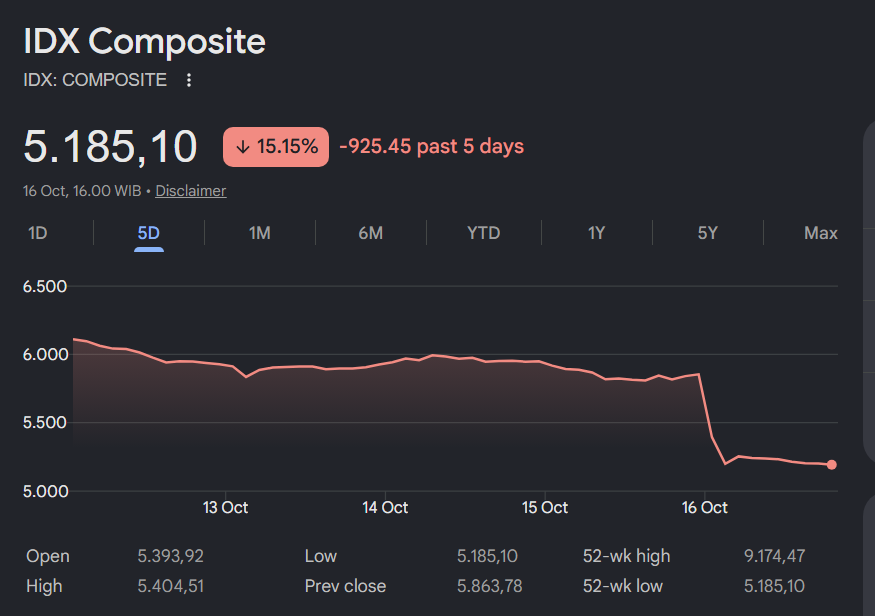Click the 52-wk high value 9.174,47
875x616 pixels.
coord(775,556)
